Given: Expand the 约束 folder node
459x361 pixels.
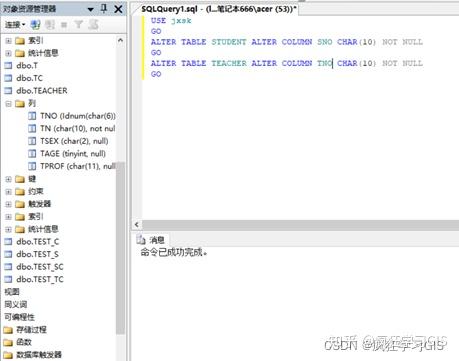Looking at the screenshot, I should click(x=8, y=192).
